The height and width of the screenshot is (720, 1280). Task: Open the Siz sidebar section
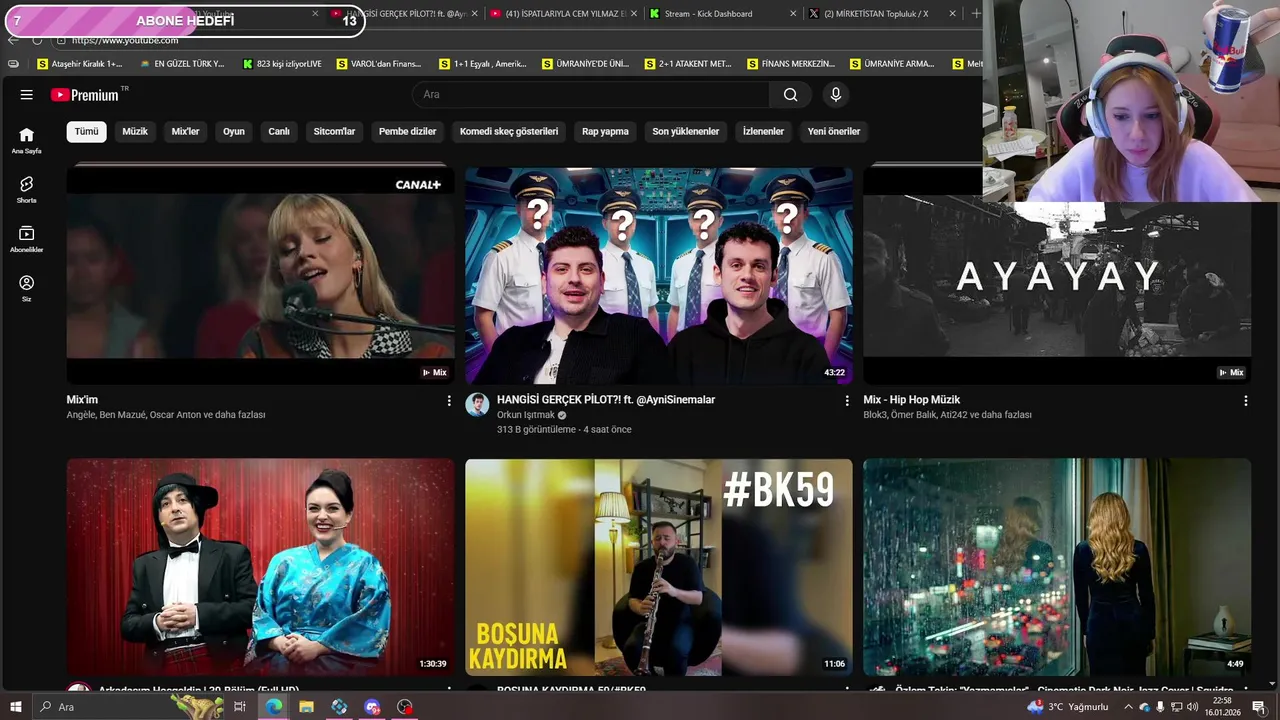(x=26, y=288)
